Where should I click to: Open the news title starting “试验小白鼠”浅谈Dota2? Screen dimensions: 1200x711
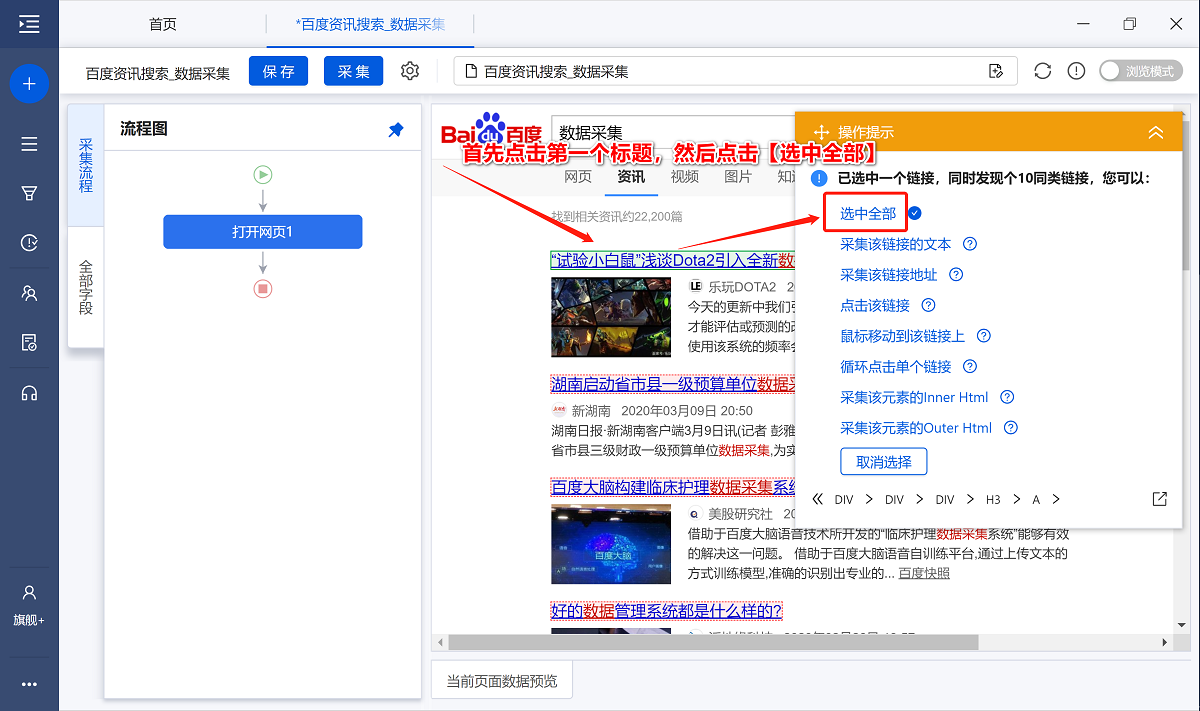(673, 260)
